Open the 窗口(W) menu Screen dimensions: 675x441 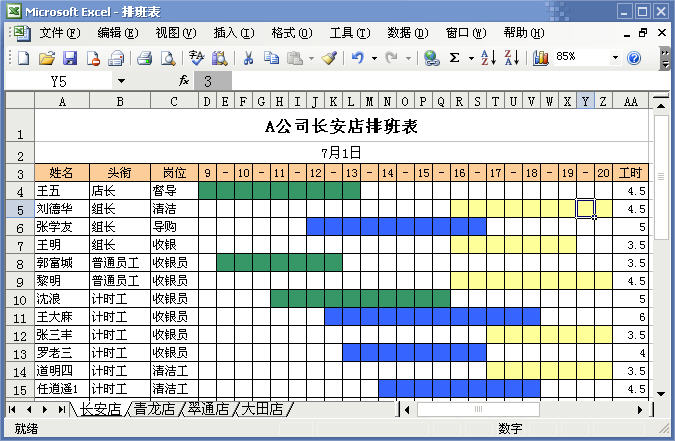[466, 33]
